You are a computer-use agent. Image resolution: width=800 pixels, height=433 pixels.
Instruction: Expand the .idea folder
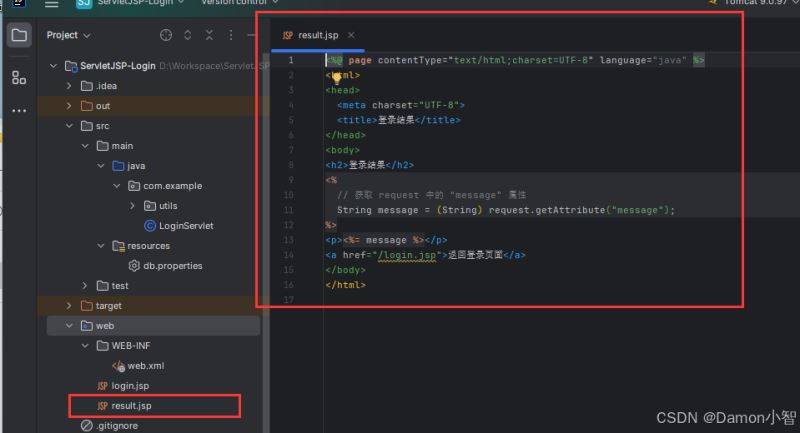pos(70,86)
